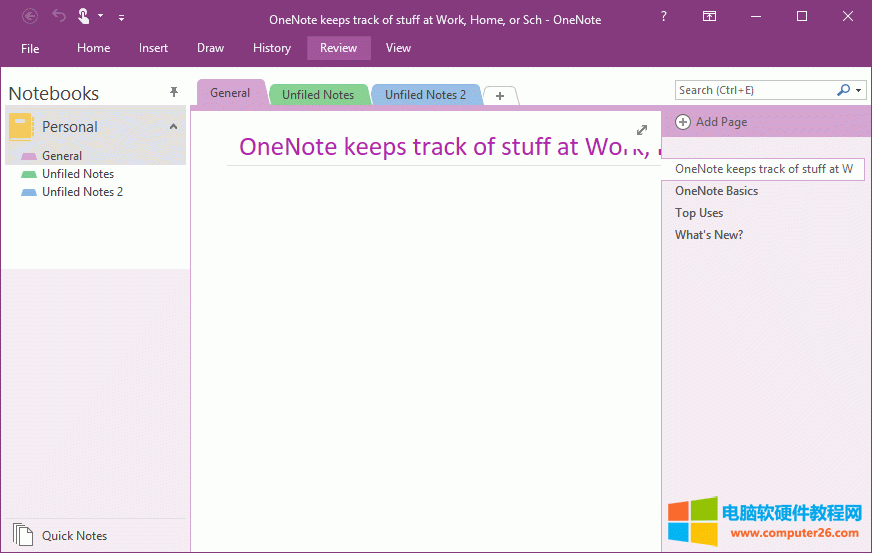
Task: Switch to the Insert ribbon tab
Action: [153, 48]
